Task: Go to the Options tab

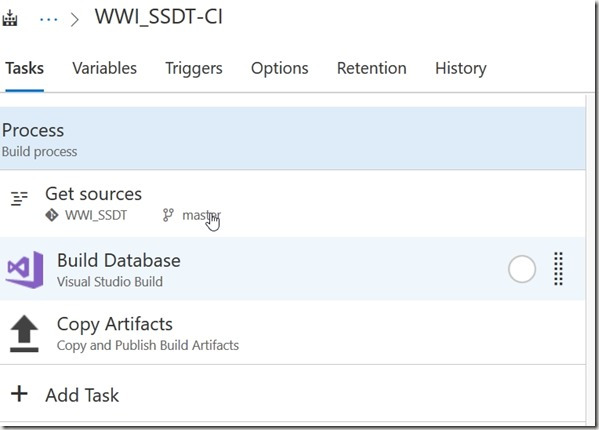Action: tap(280, 69)
